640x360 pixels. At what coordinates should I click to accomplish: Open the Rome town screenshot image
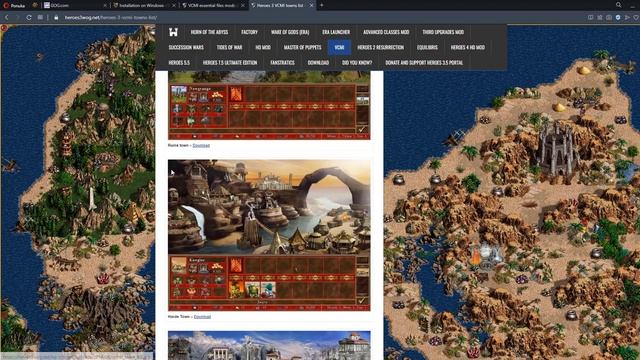269,105
